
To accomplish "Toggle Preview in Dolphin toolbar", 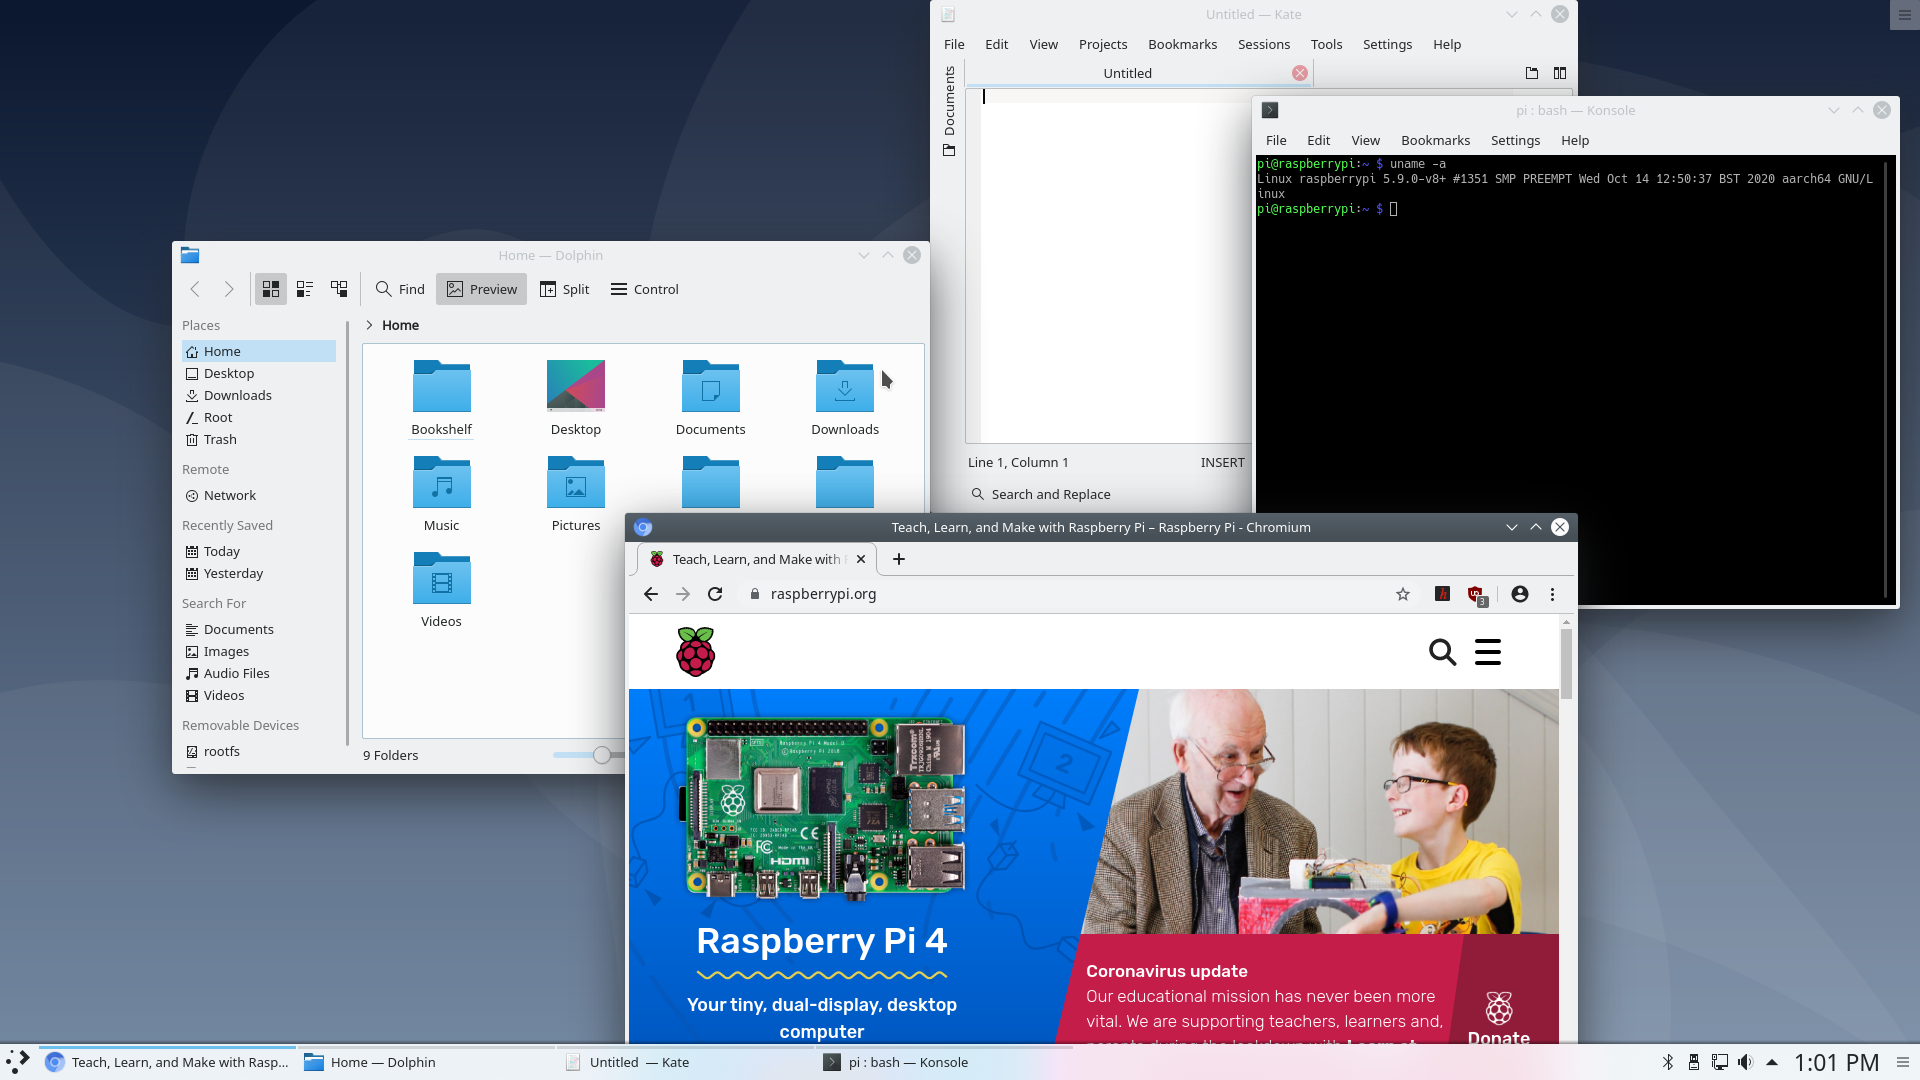I will [x=481, y=289].
